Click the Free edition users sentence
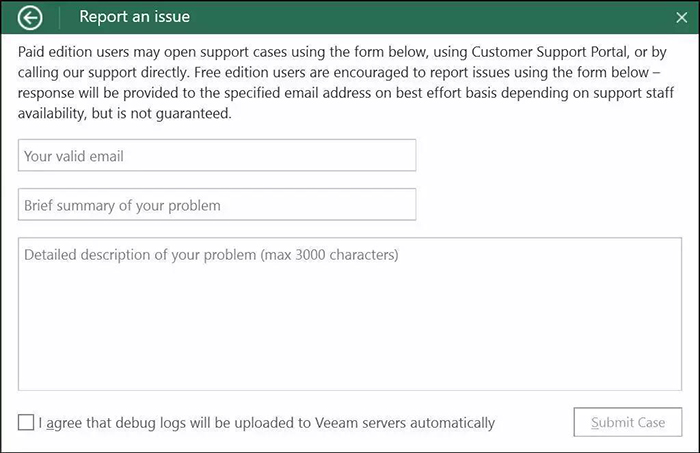This screenshot has width=700, height=453. (427, 72)
